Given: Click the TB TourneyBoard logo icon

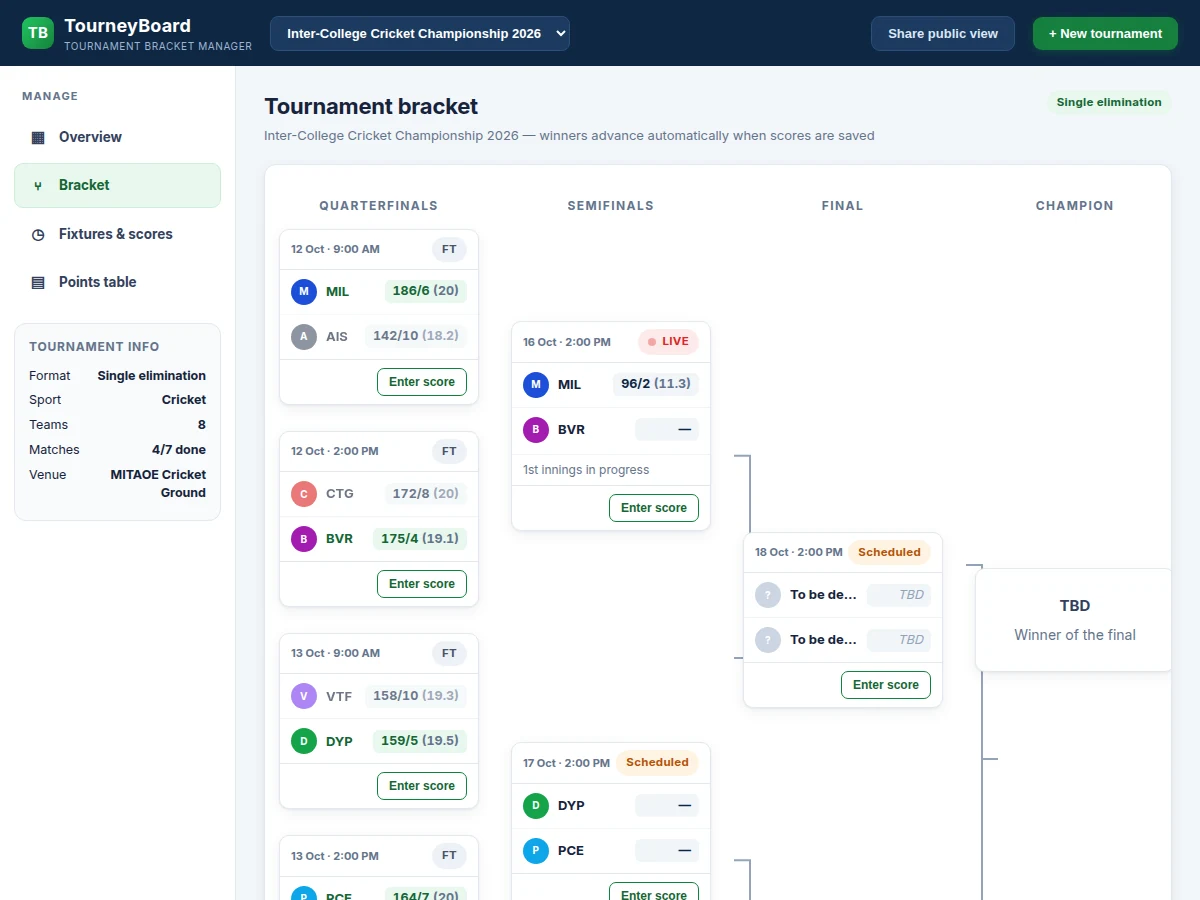Looking at the screenshot, I should click(38, 33).
